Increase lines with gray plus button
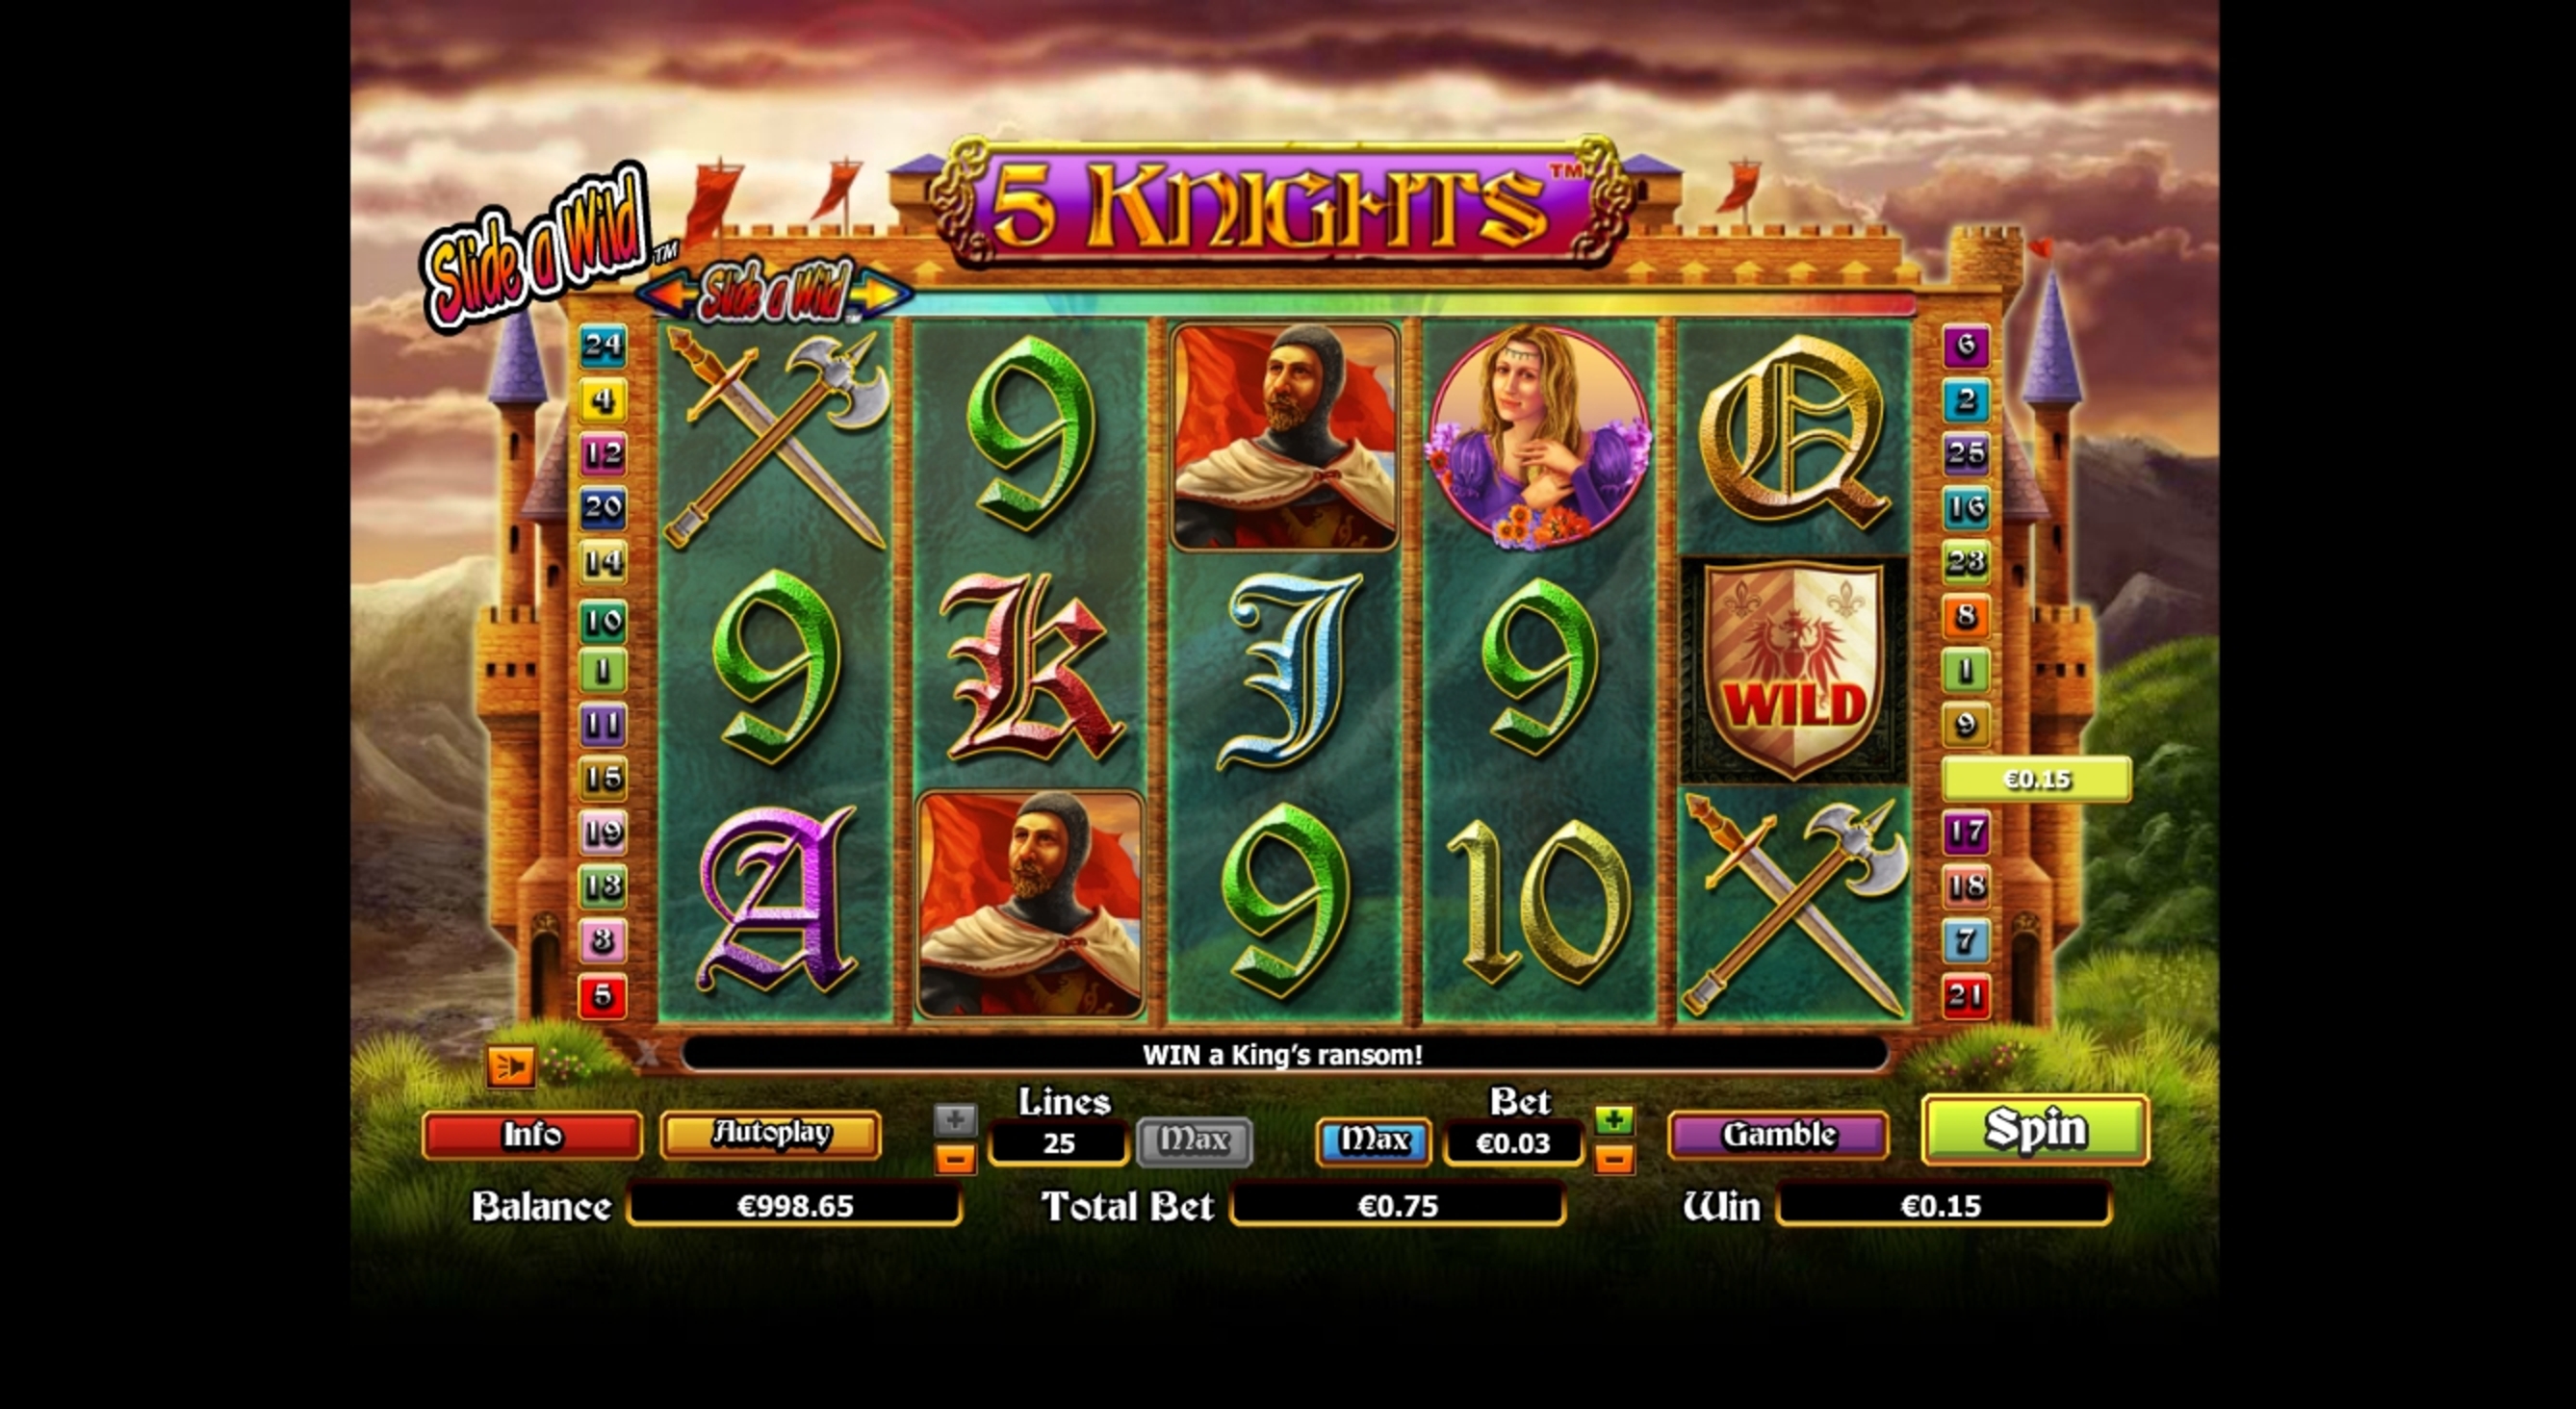2576x1409 pixels. click(x=955, y=1120)
